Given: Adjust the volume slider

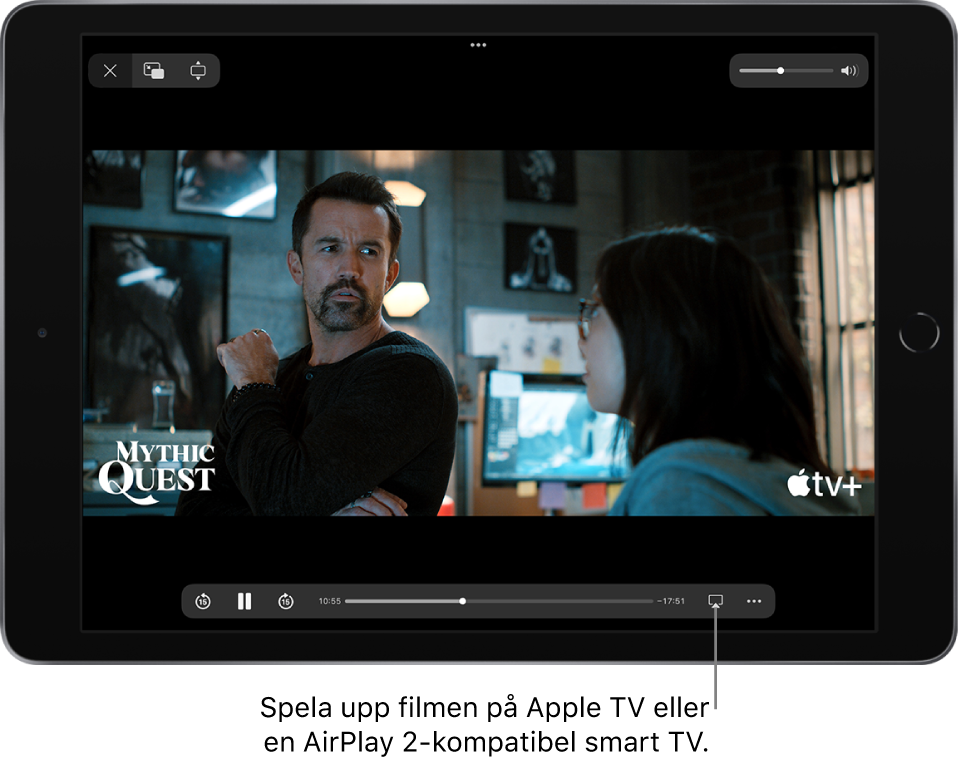Looking at the screenshot, I should coord(786,71).
